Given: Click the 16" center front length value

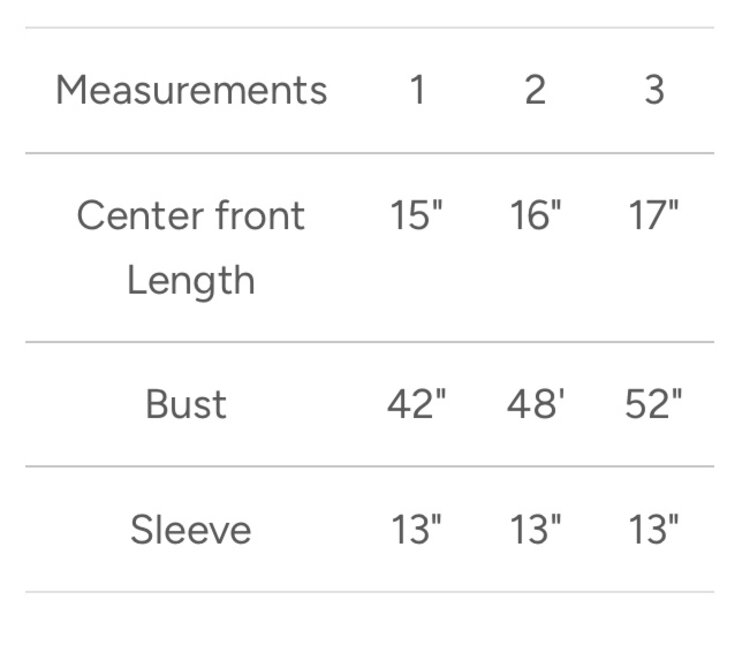Looking at the screenshot, I should pos(536,215).
